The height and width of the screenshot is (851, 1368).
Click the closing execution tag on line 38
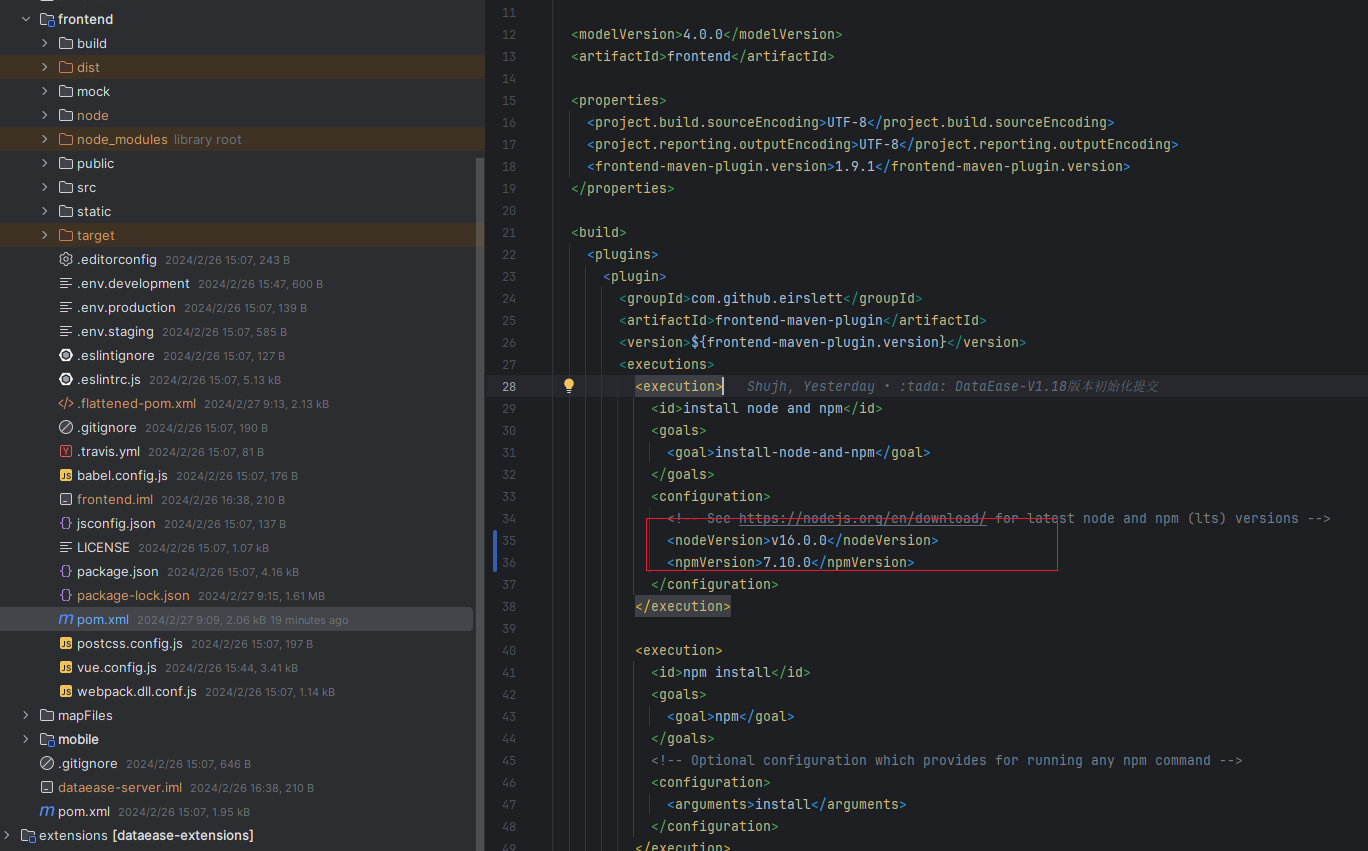(x=683, y=606)
